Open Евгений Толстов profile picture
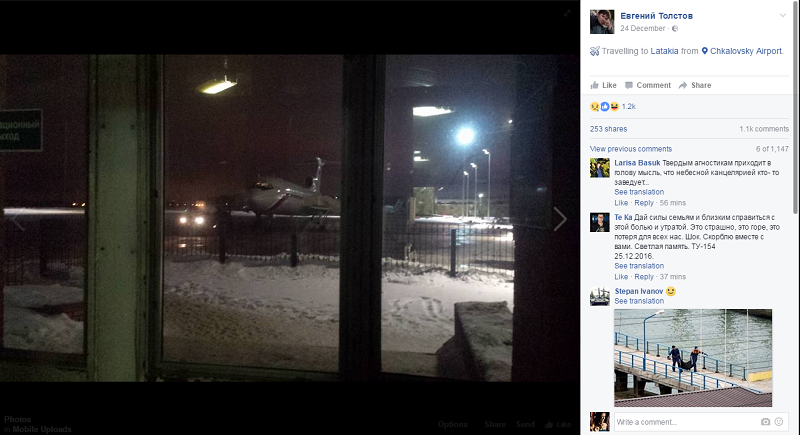 tap(602, 22)
